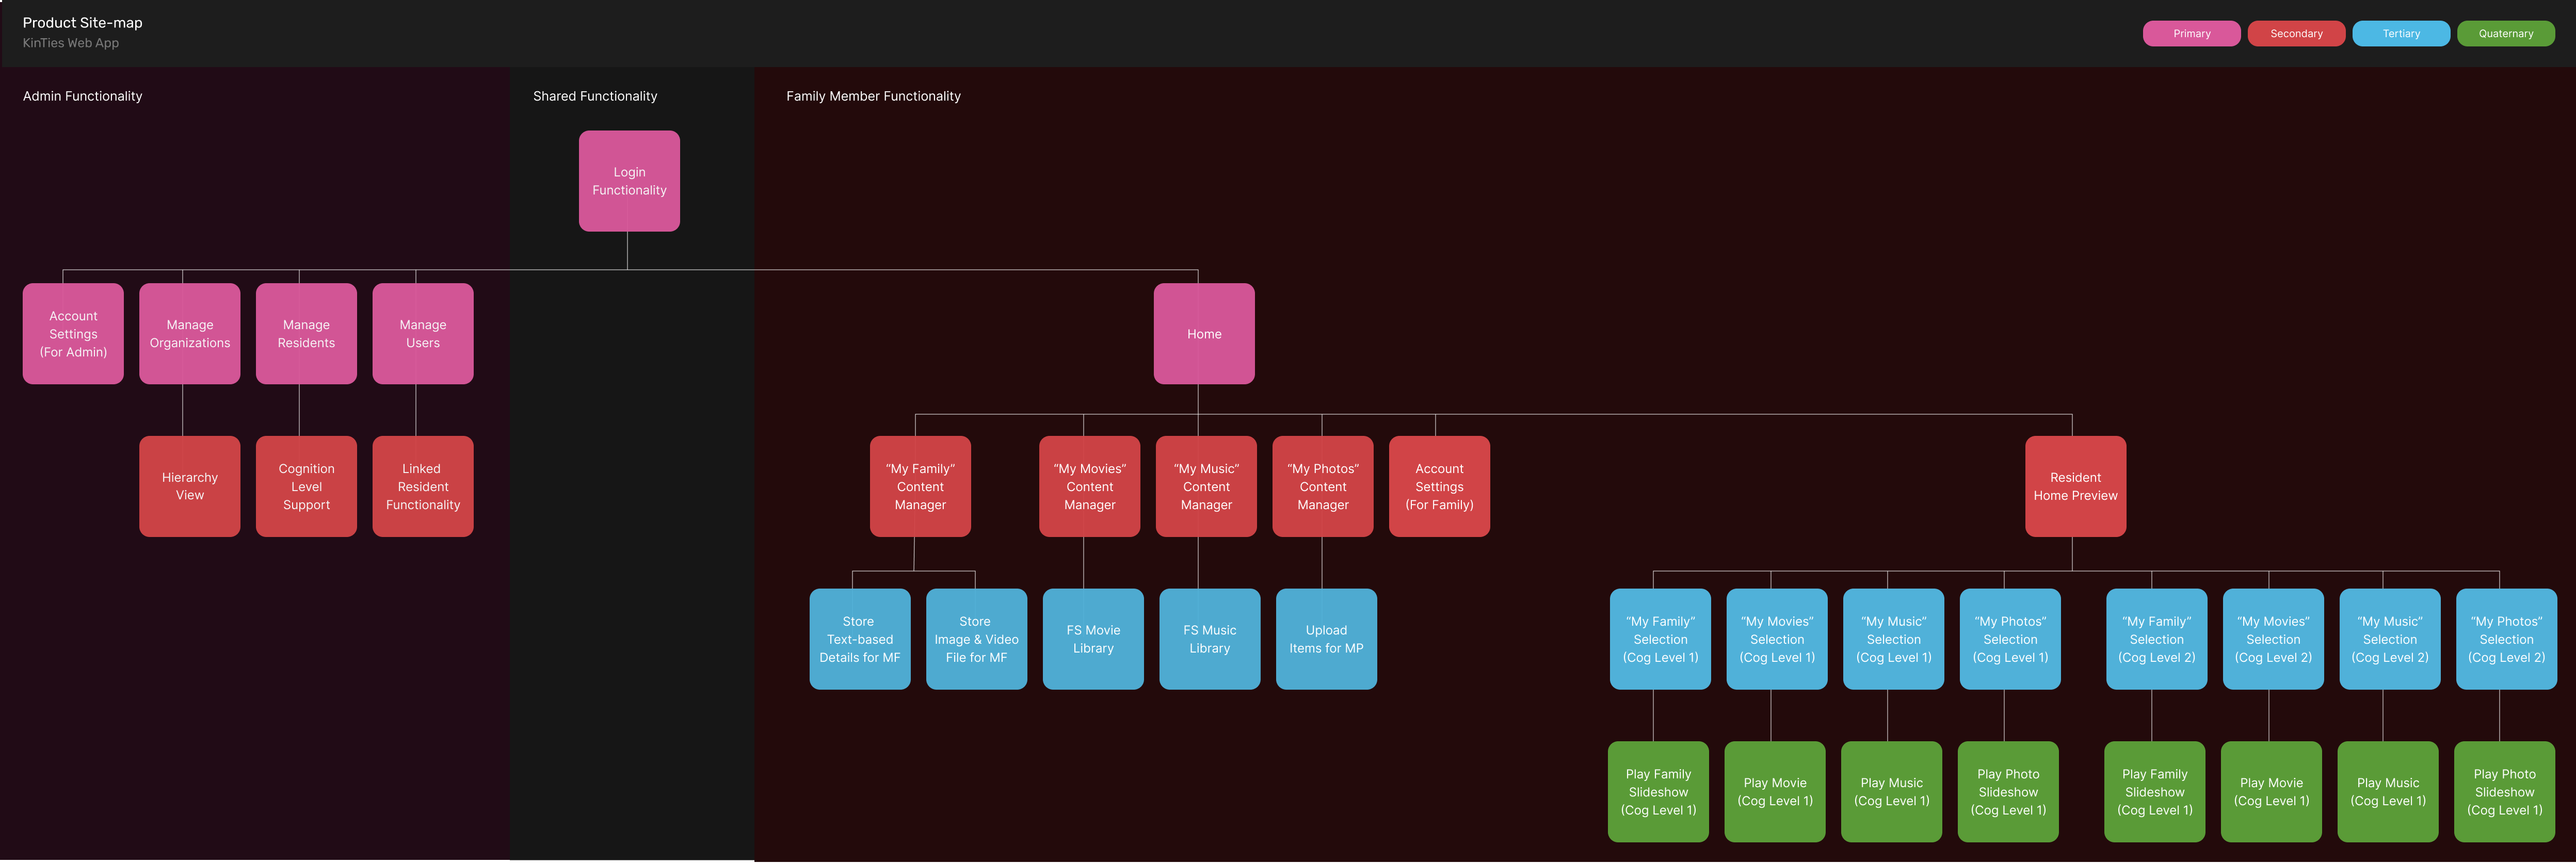Select the Manage Residents box
Image resolution: width=2576 pixels, height=863 pixels.
[306, 334]
